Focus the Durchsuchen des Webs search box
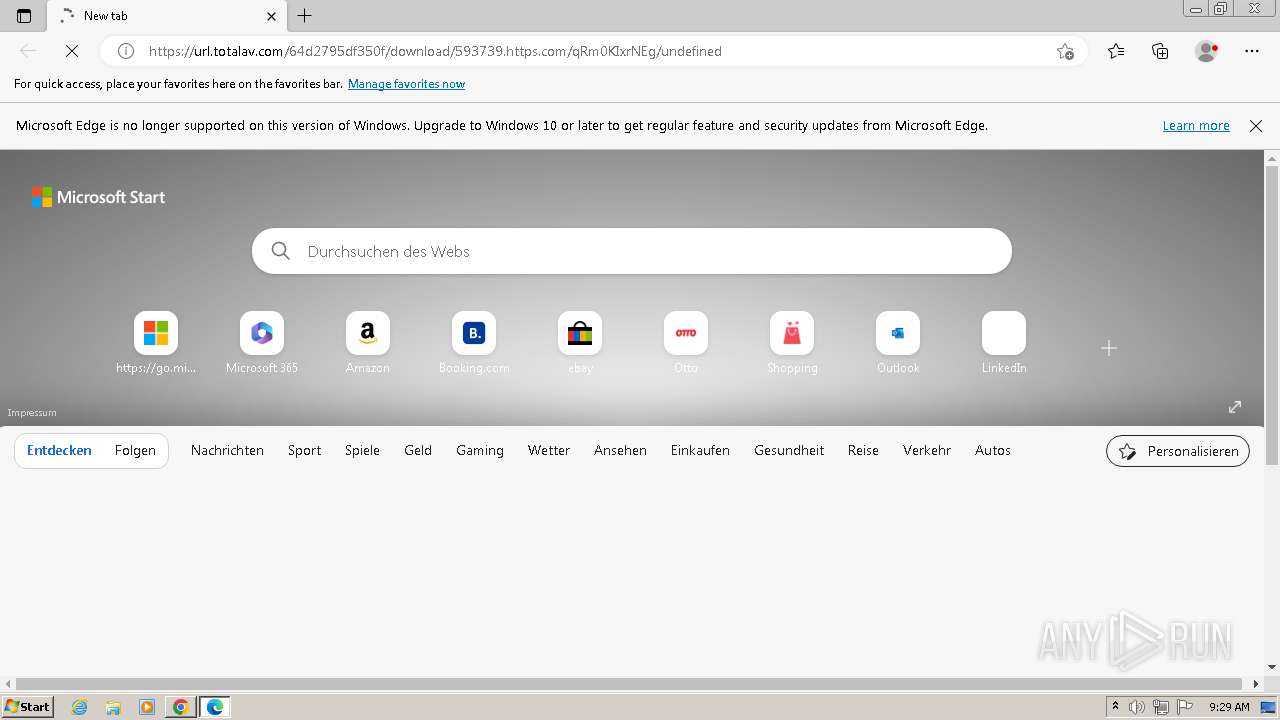 pos(632,251)
